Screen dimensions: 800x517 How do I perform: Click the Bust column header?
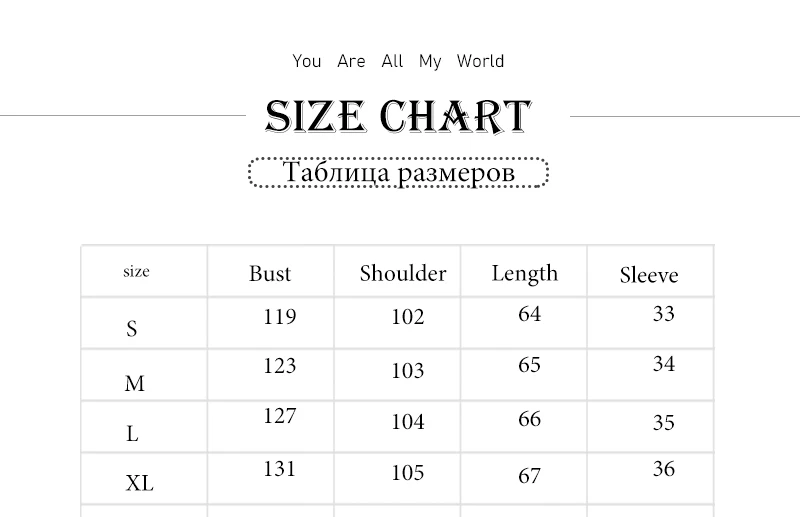[x=270, y=274]
